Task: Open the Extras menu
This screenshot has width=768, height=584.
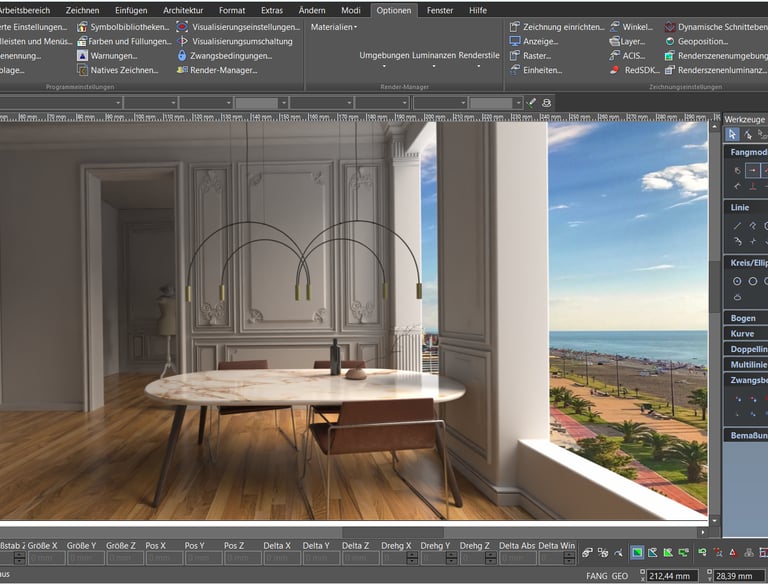Action: click(x=272, y=10)
